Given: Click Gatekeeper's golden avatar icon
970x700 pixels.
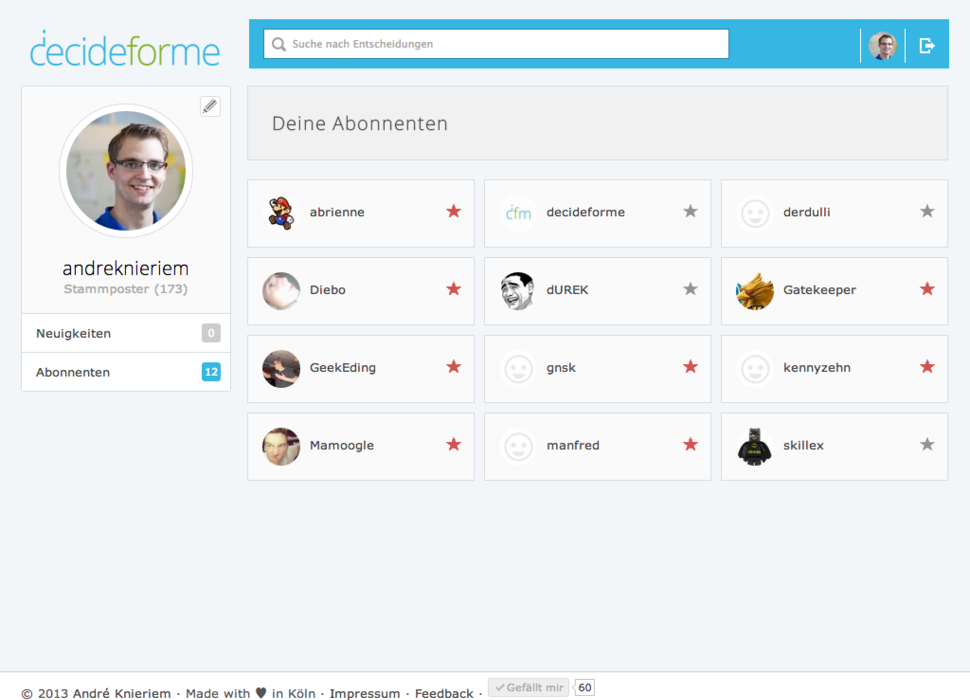Looking at the screenshot, I should pyautogui.click(x=754, y=291).
